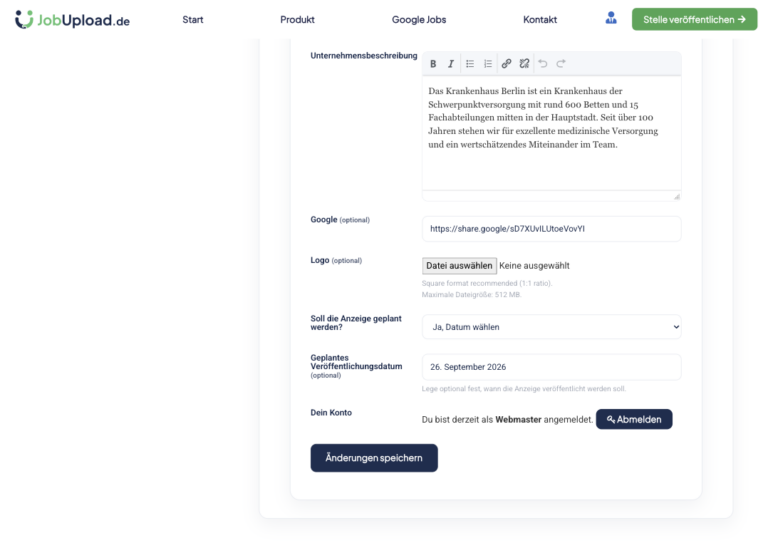Click the 'Geplantes Veröffentlichungsdatum' label
768x548 pixels.
point(356,362)
